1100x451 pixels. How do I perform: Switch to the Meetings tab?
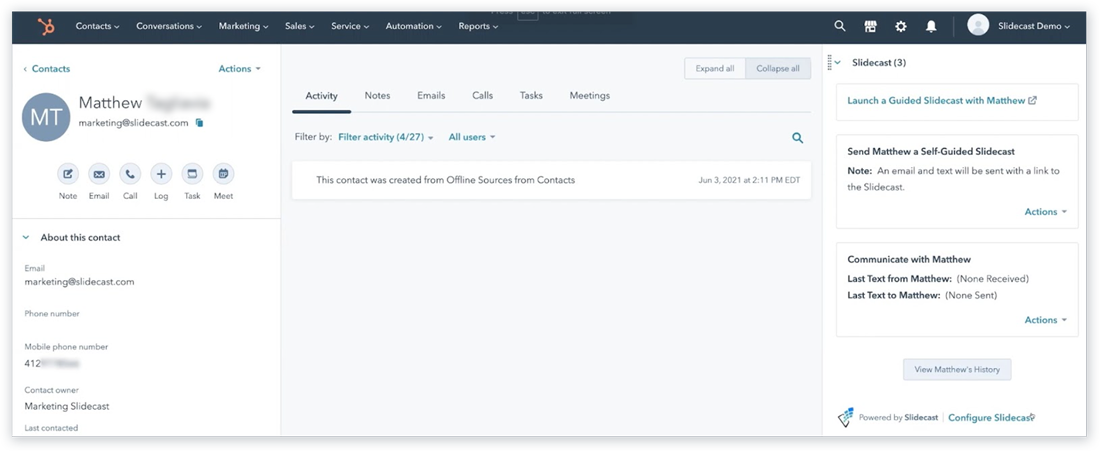point(589,95)
